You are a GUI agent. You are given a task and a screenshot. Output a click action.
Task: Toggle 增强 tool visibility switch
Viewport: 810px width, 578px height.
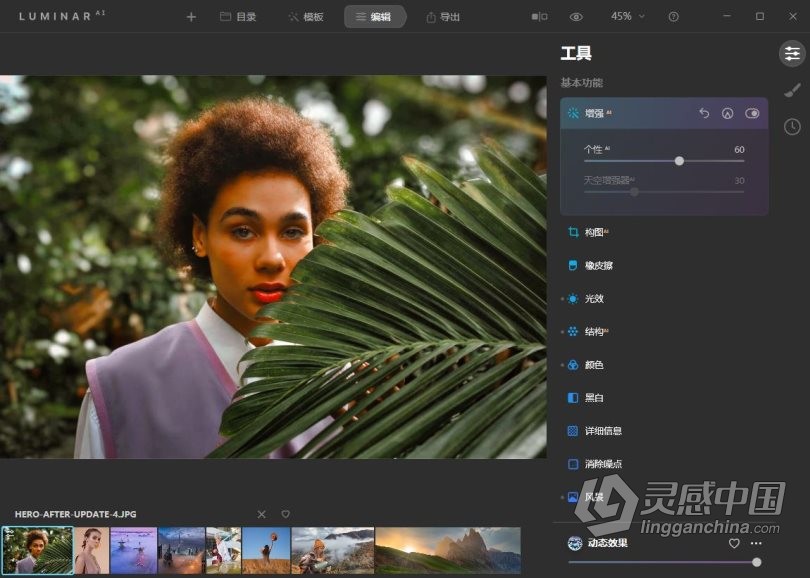tap(752, 113)
